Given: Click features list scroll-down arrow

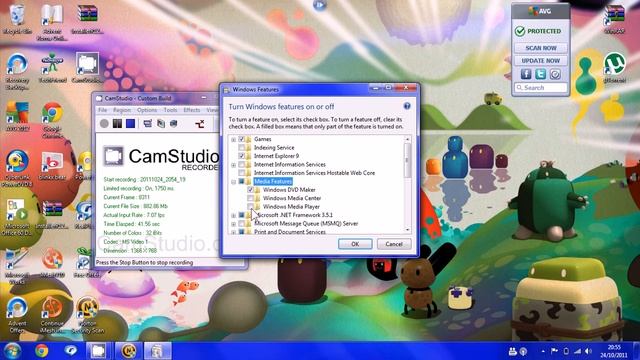Looking at the screenshot, I should (x=407, y=230).
